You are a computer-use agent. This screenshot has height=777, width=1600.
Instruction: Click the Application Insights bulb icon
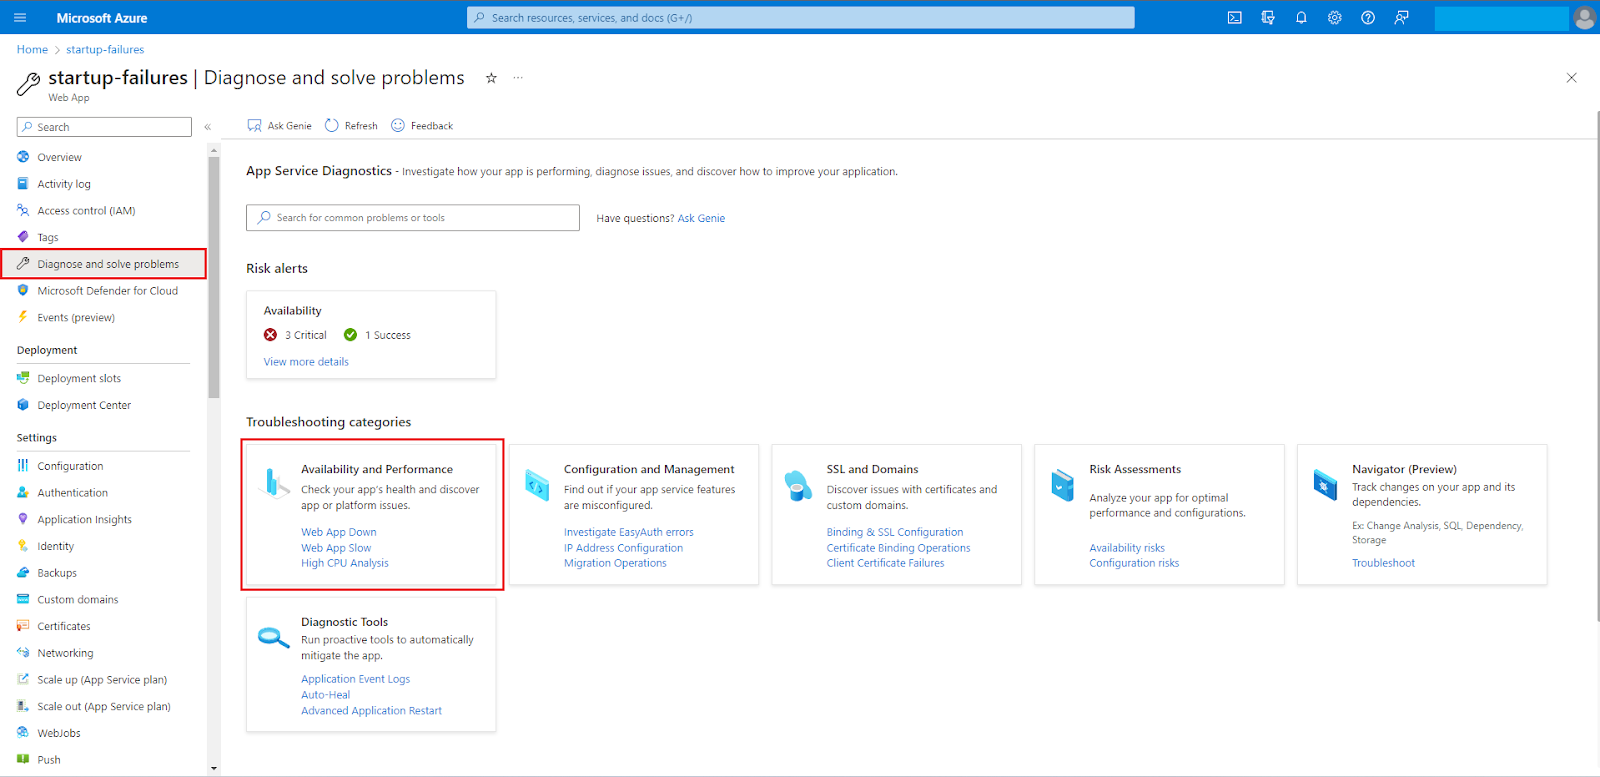[x=23, y=519]
